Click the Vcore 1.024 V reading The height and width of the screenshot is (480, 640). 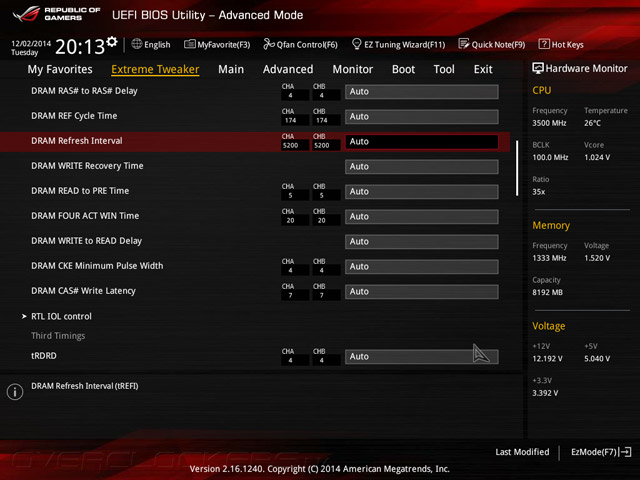pyautogui.click(x=597, y=157)
